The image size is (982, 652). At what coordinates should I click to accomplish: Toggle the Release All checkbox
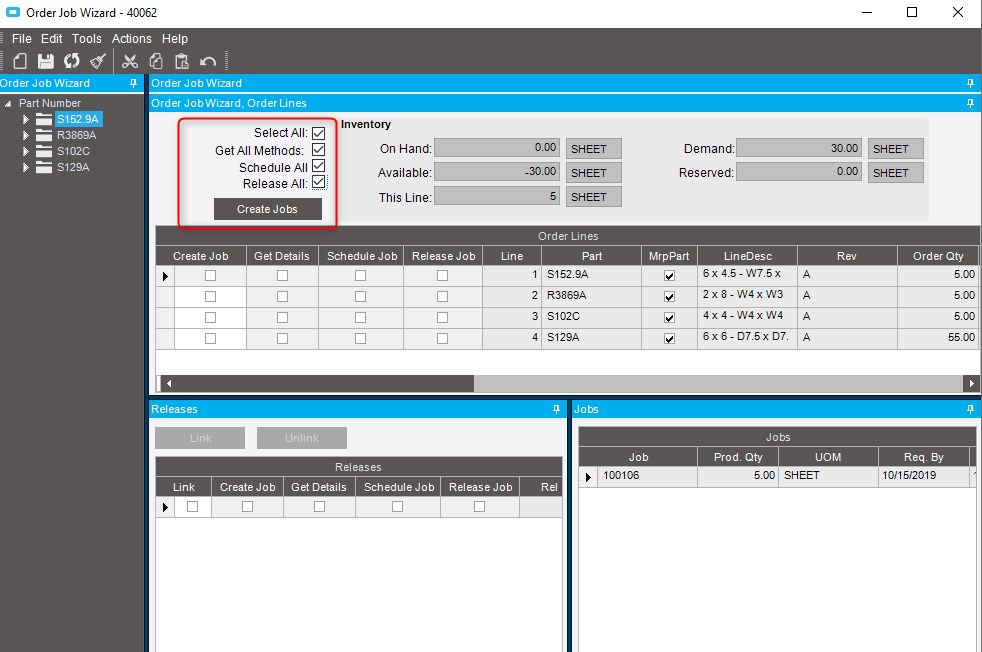[319, 182]
